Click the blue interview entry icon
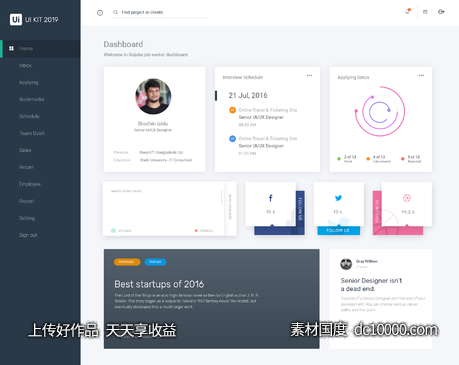The width and height of the screenshot is (459, 365). point(232,139)
